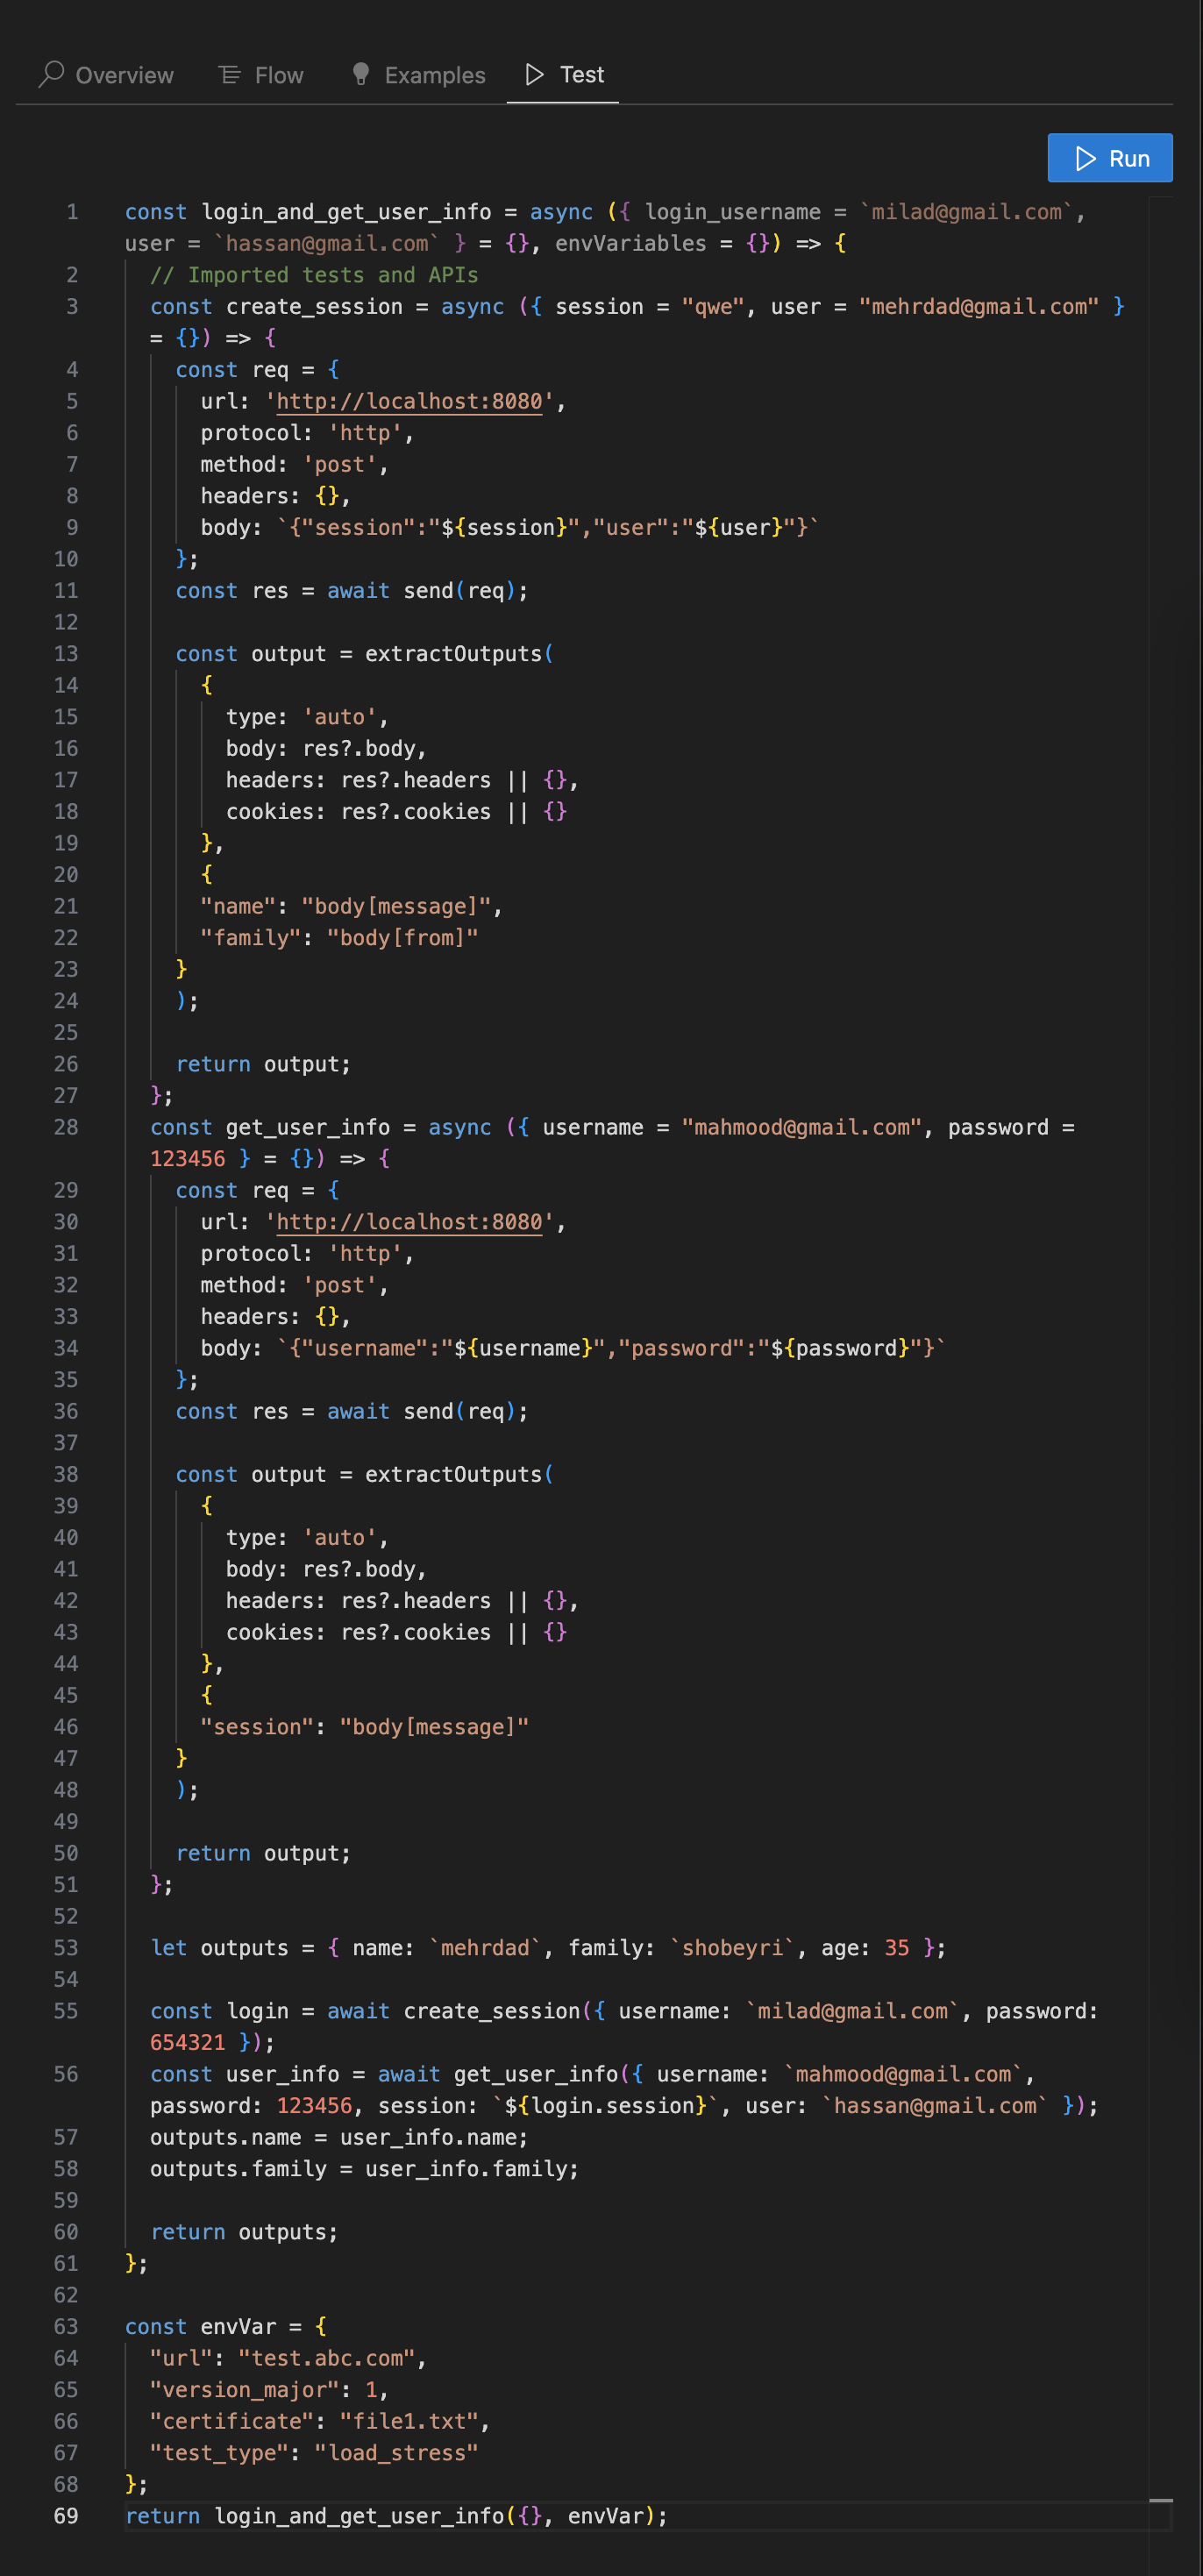Select the Test tab
This screenshot has width=1203, height=2576.
(564, 75)
